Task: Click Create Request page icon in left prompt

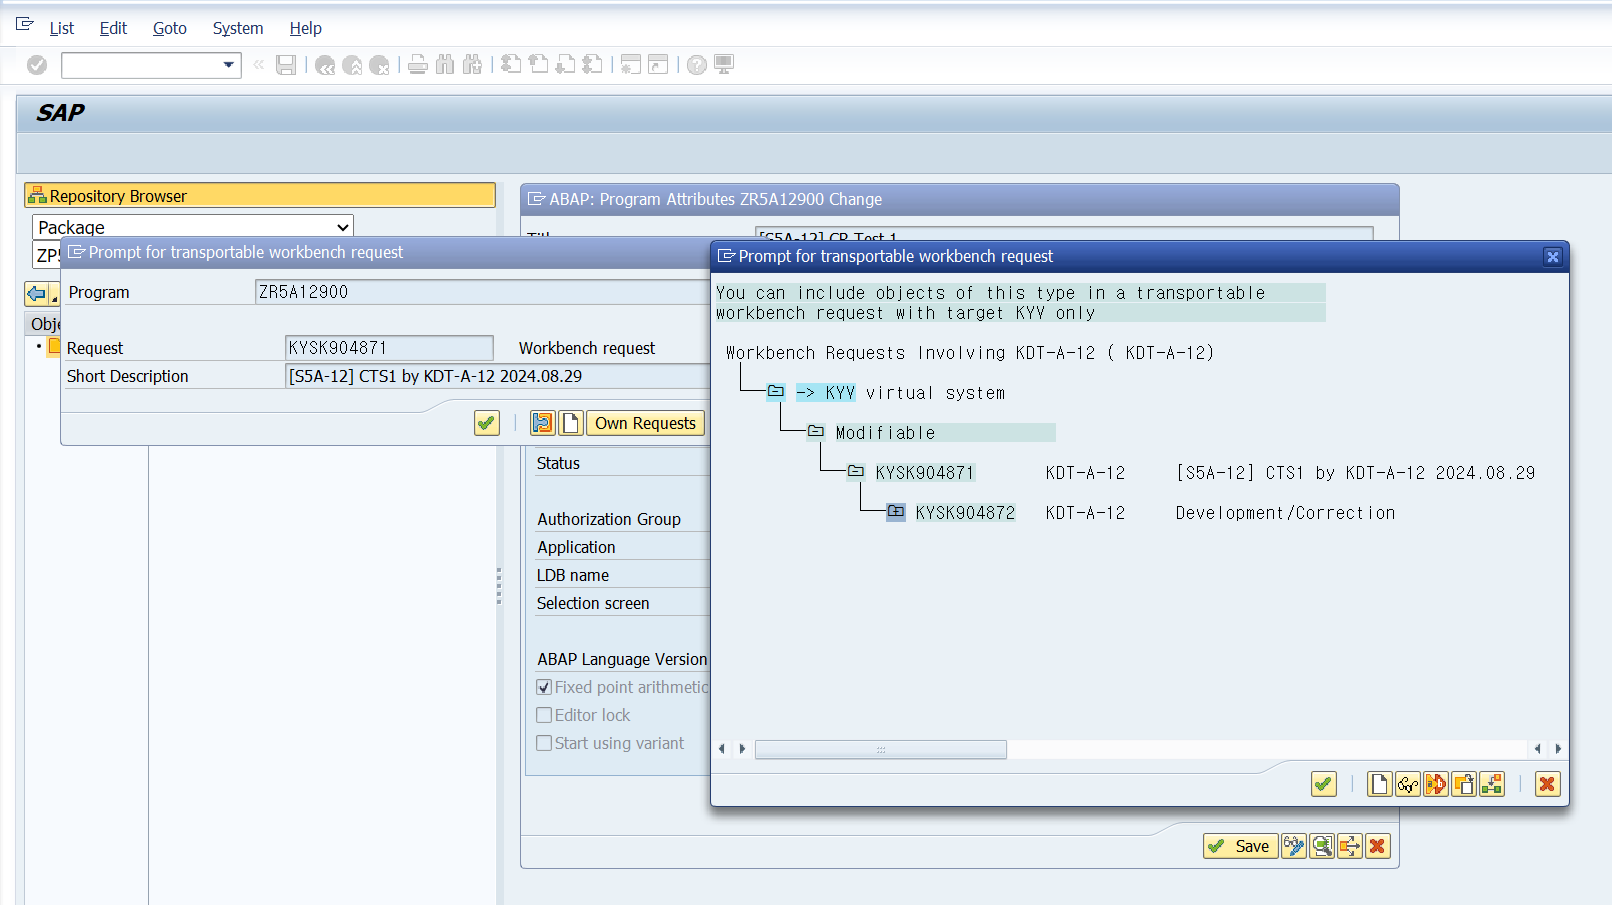Action: pyautogui.click(x=570, y=423)
